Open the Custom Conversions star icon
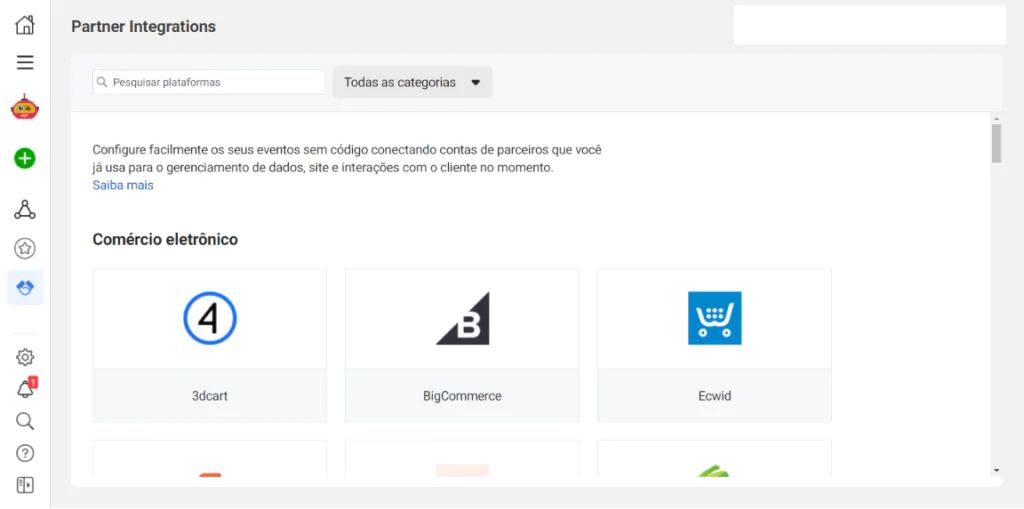The height and width of the screenshot is (509, 1024). click(x=25, y=248)
